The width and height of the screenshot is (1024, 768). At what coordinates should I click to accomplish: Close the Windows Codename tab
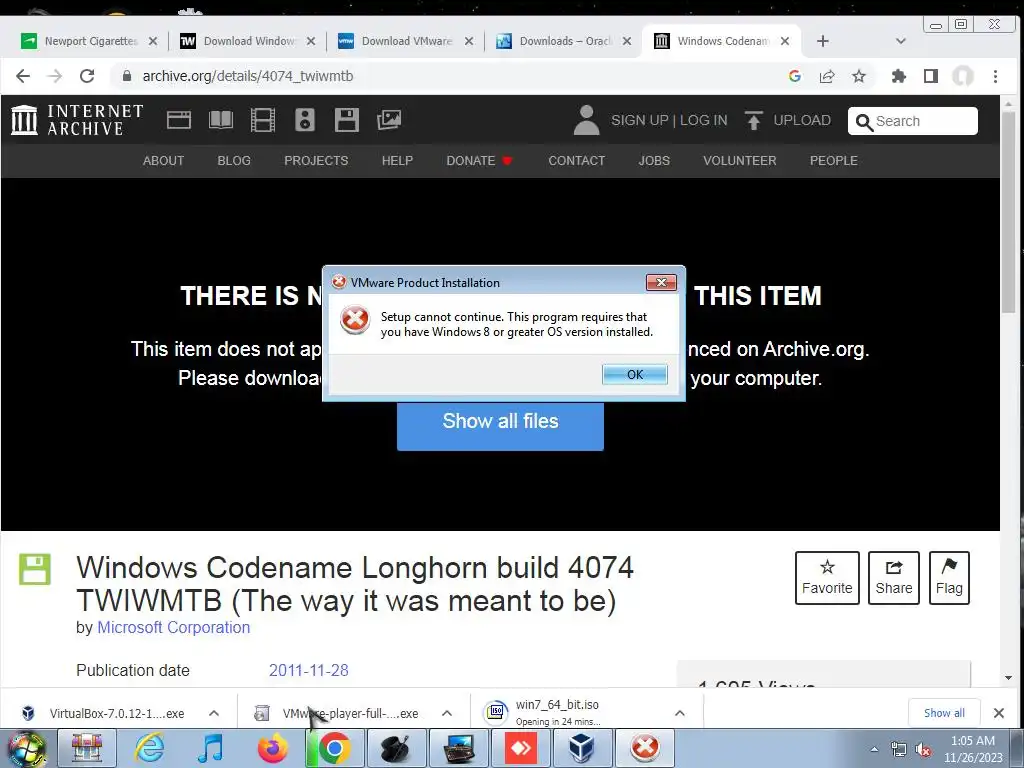click(x=785, y=41)
